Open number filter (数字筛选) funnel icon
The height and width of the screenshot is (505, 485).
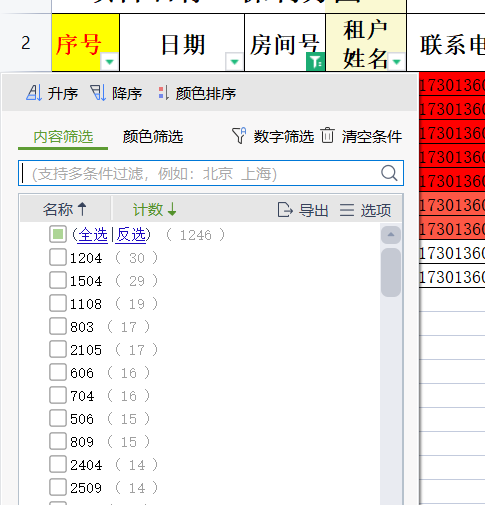click(239, 136)
